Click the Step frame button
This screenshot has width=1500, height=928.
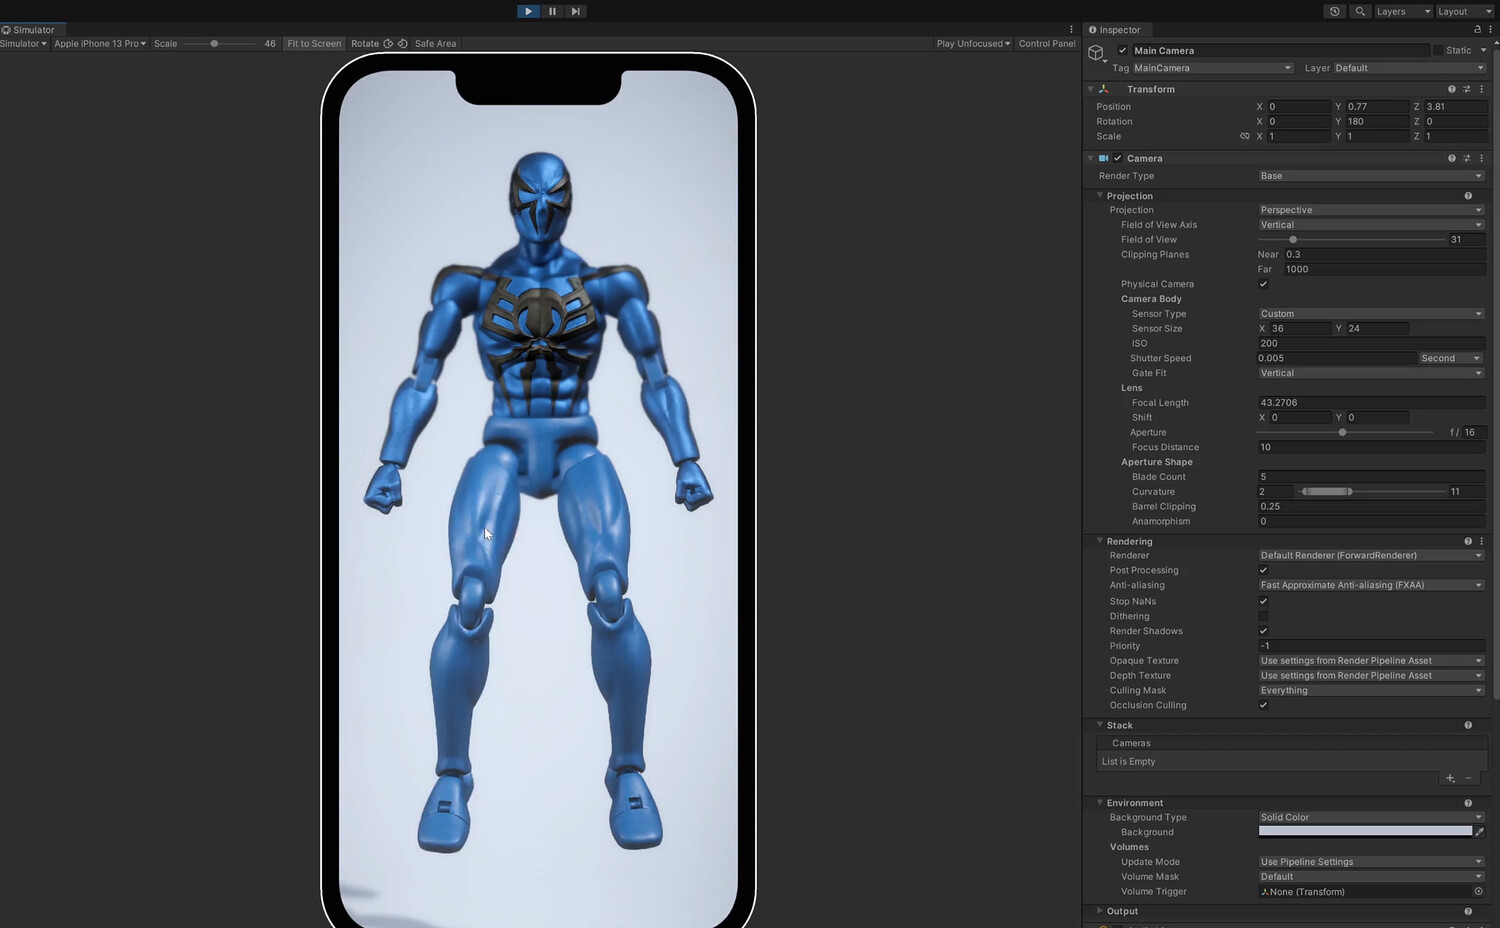pyautogui.click(x=575, y=11)
